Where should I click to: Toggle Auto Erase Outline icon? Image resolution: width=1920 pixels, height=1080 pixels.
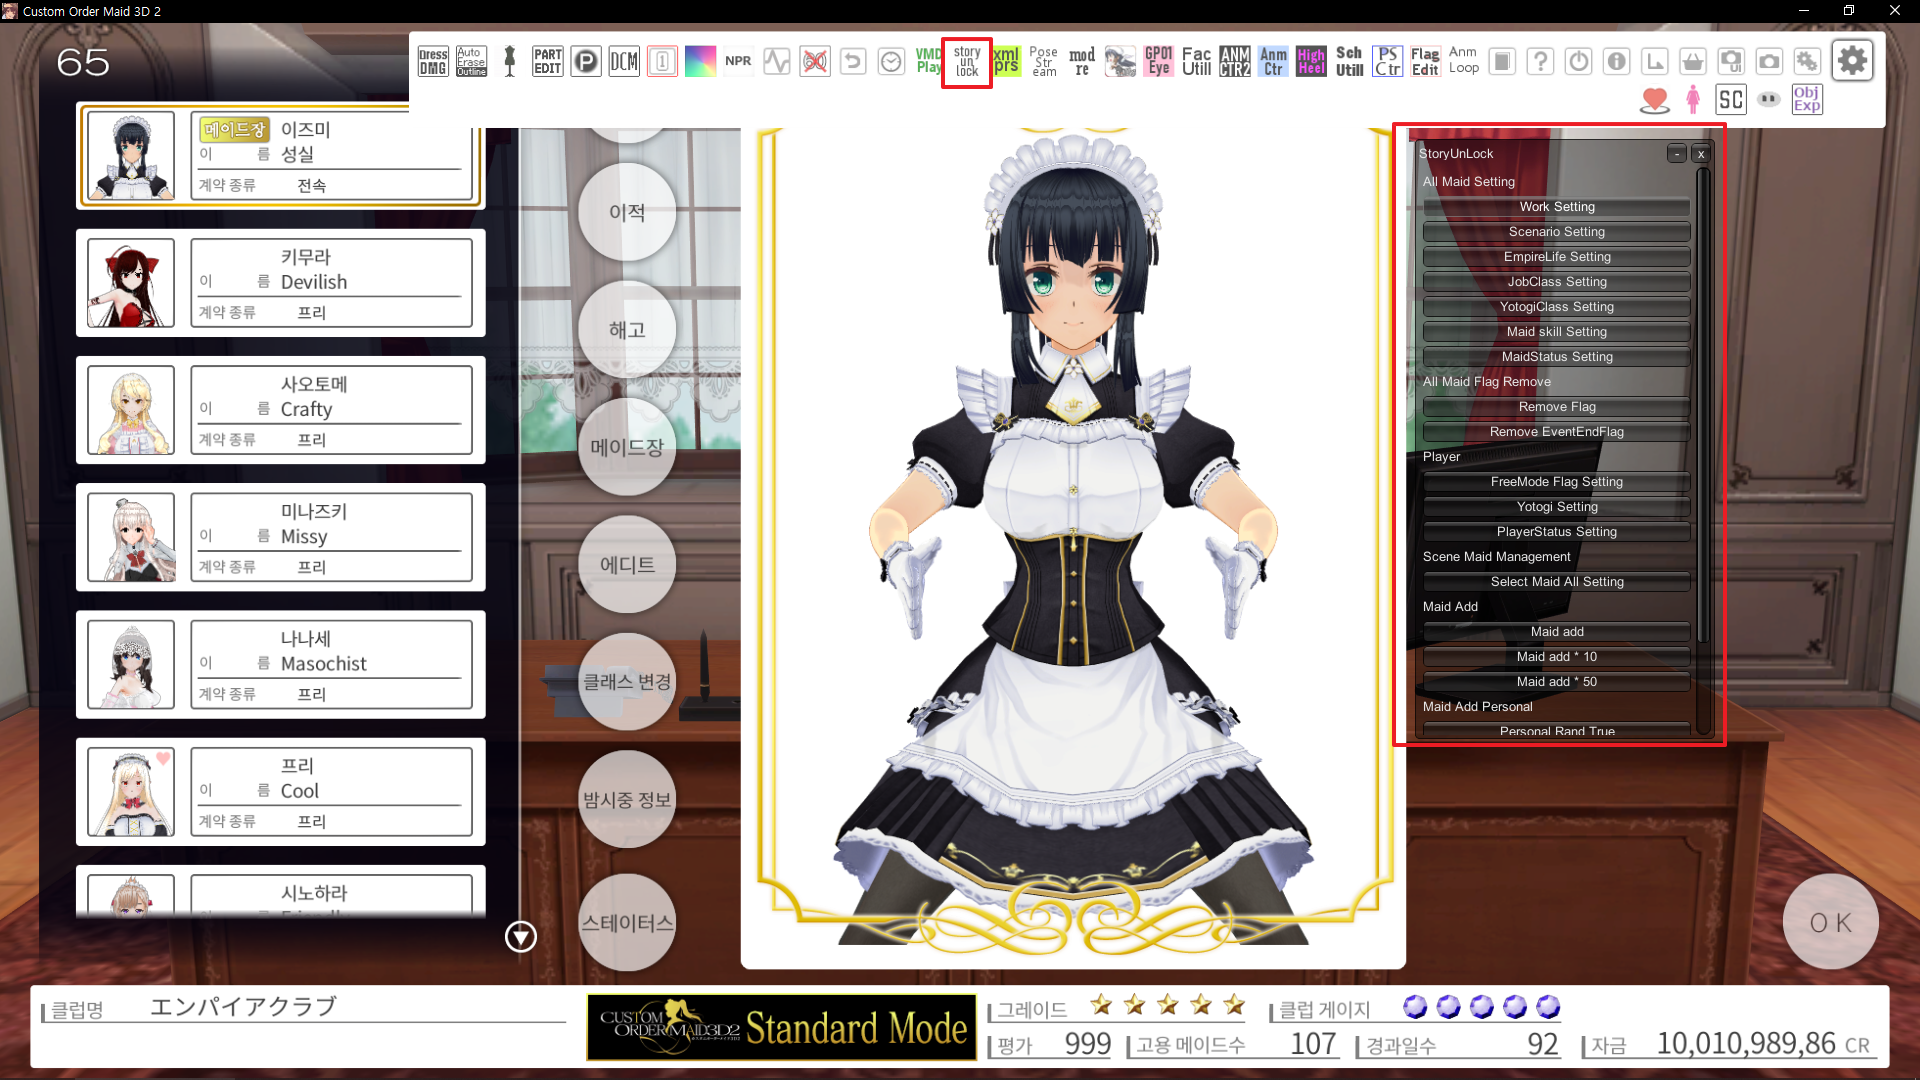[471, 62]
